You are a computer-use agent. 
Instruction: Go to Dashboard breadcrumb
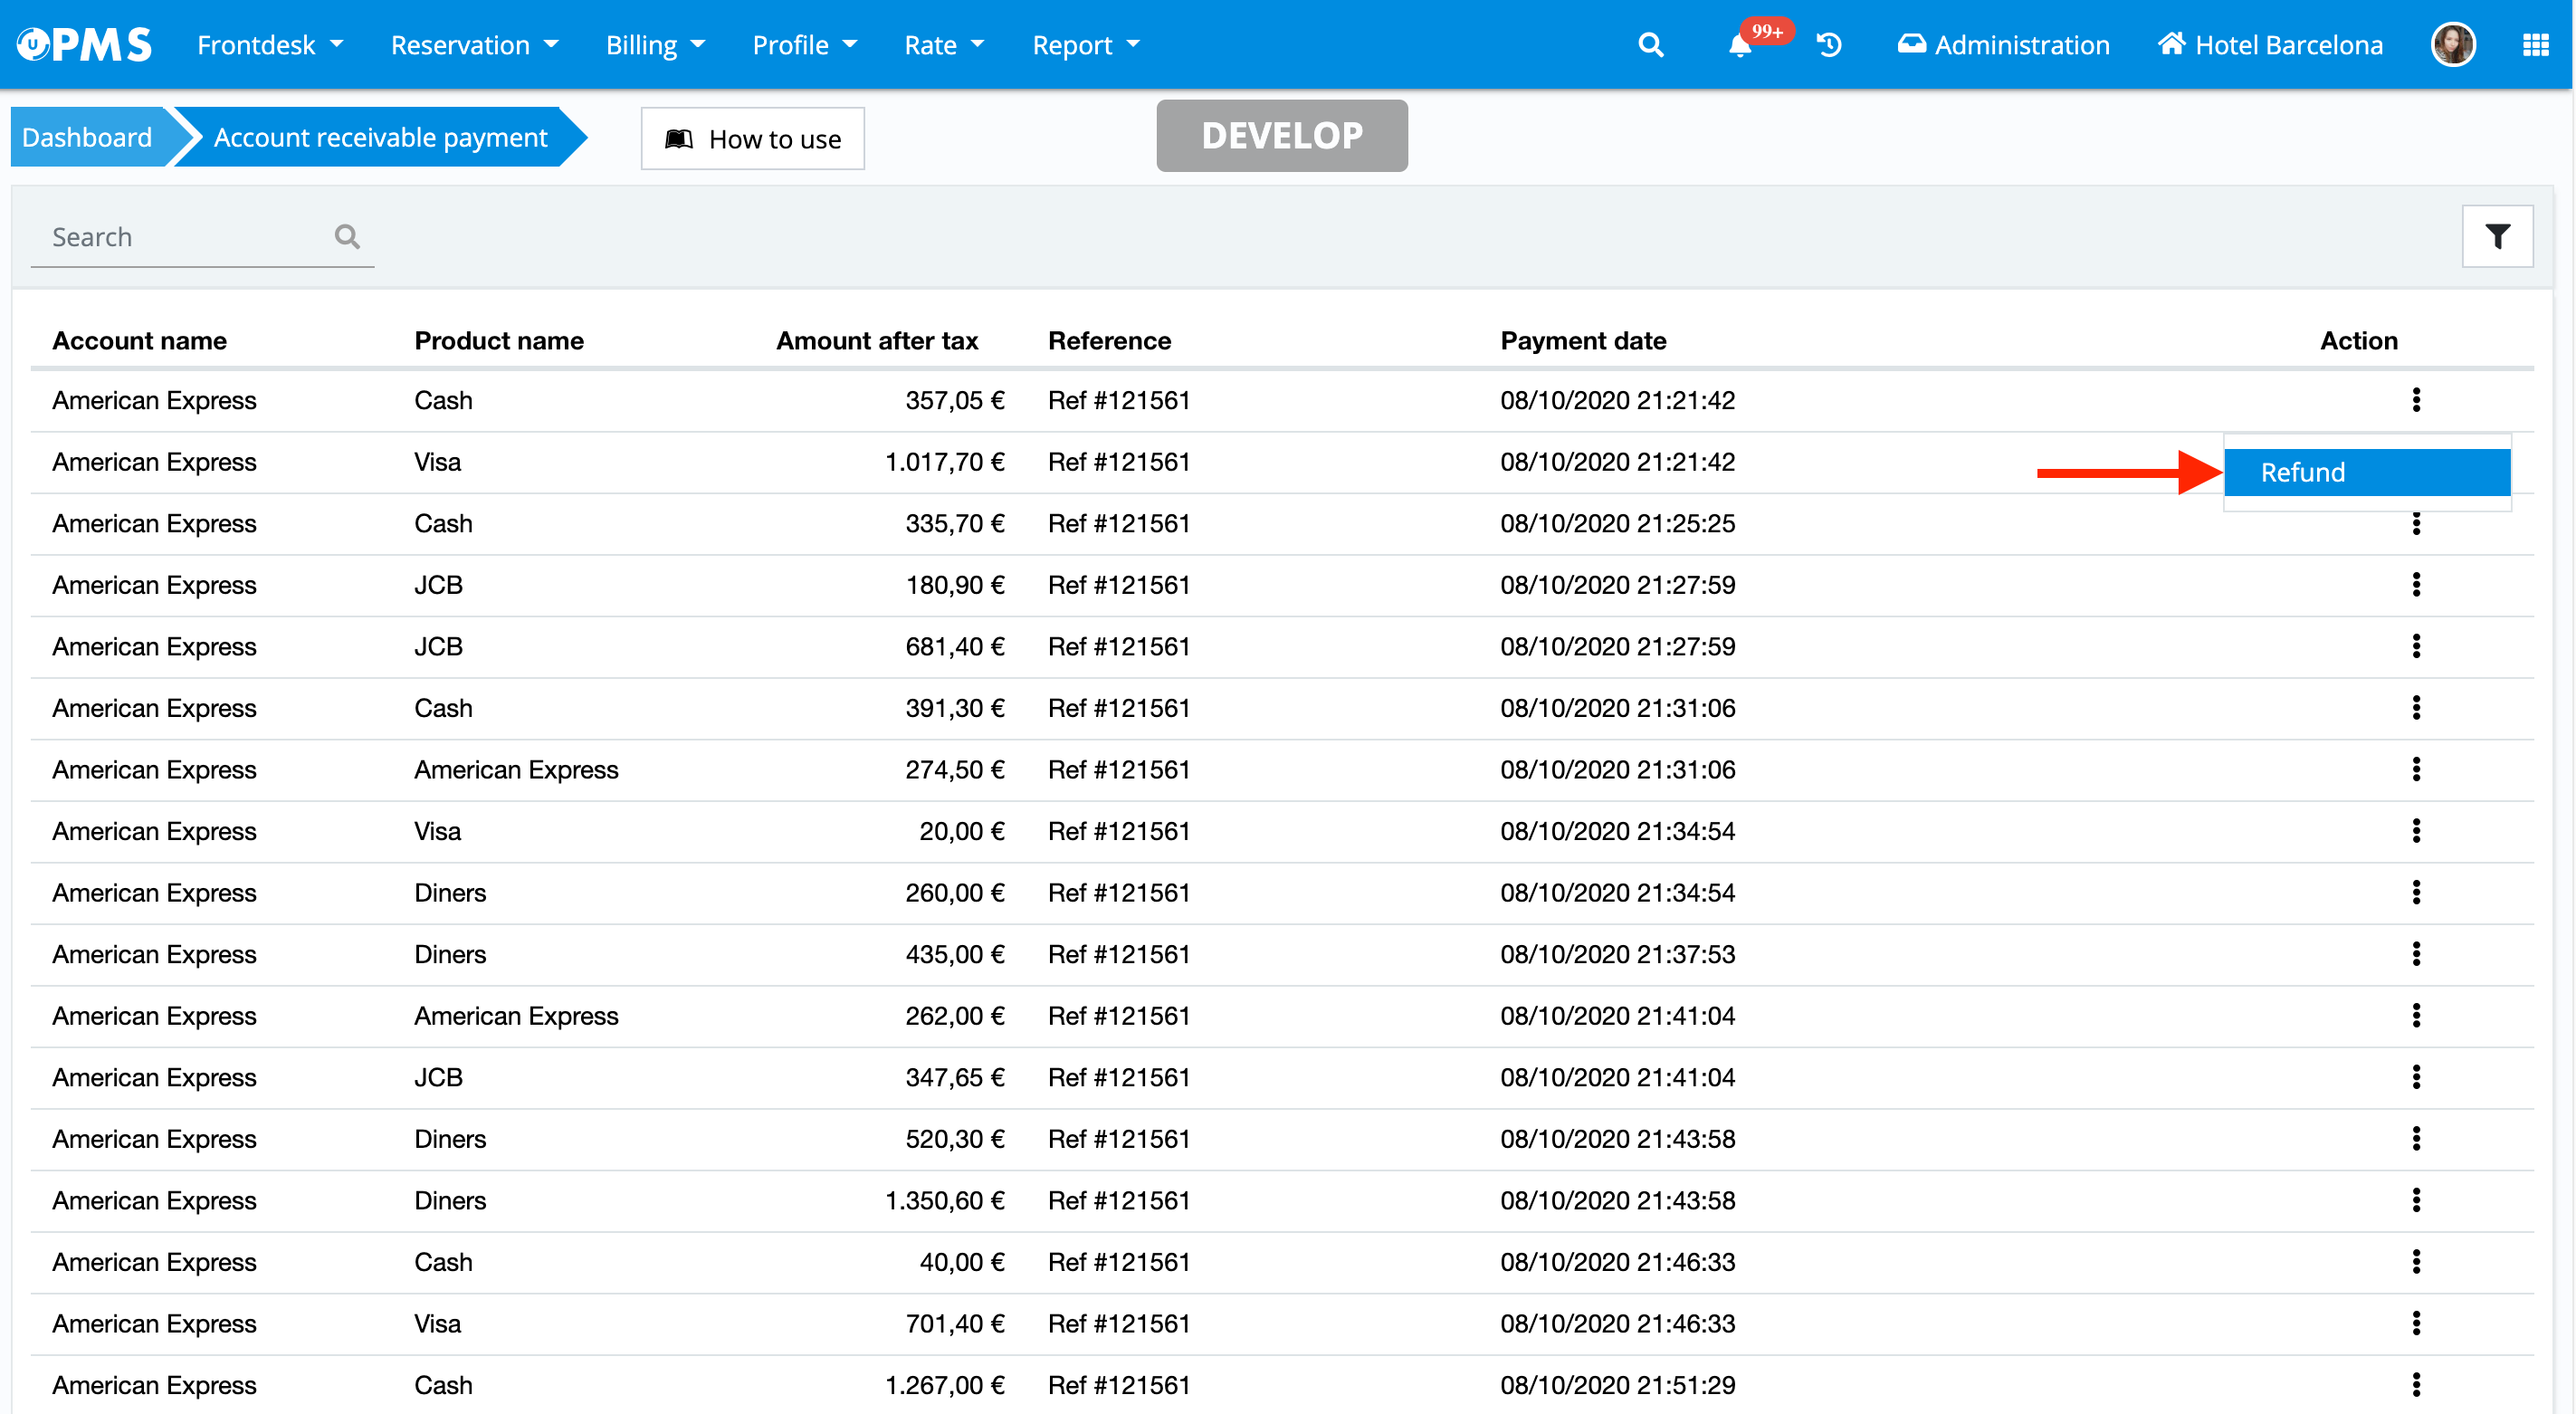tap(87, 137)
